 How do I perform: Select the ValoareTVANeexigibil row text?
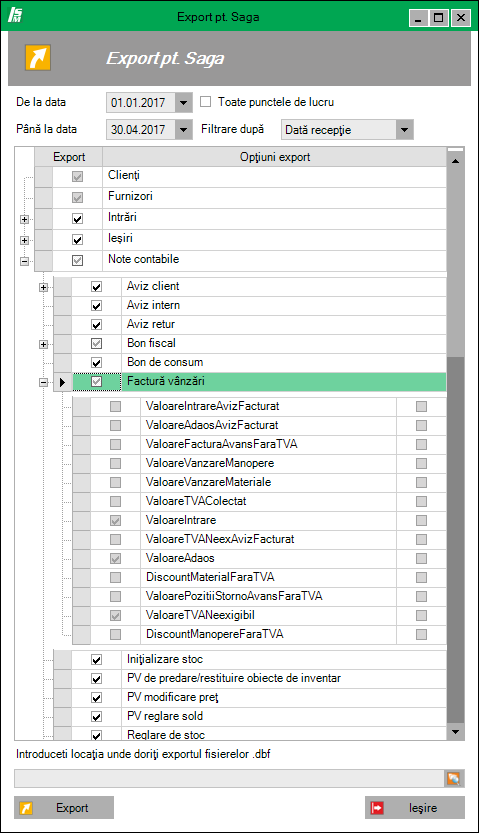[200, 615]
